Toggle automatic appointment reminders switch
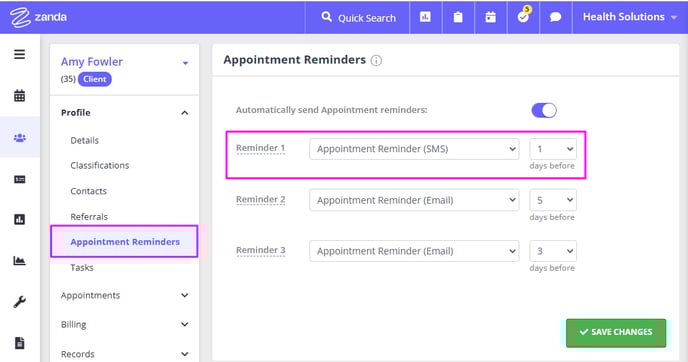The image size is (688, 362). coord(544,110)
